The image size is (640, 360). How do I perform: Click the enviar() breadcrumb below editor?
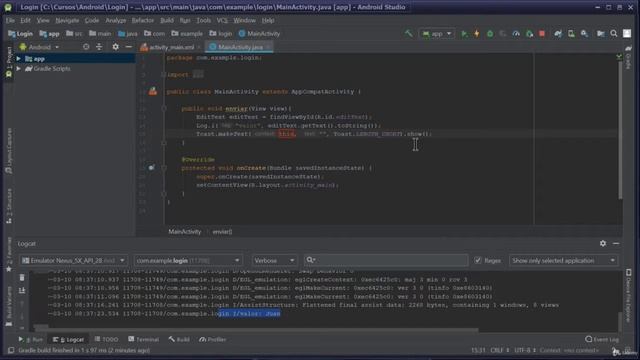pos(222,232)
